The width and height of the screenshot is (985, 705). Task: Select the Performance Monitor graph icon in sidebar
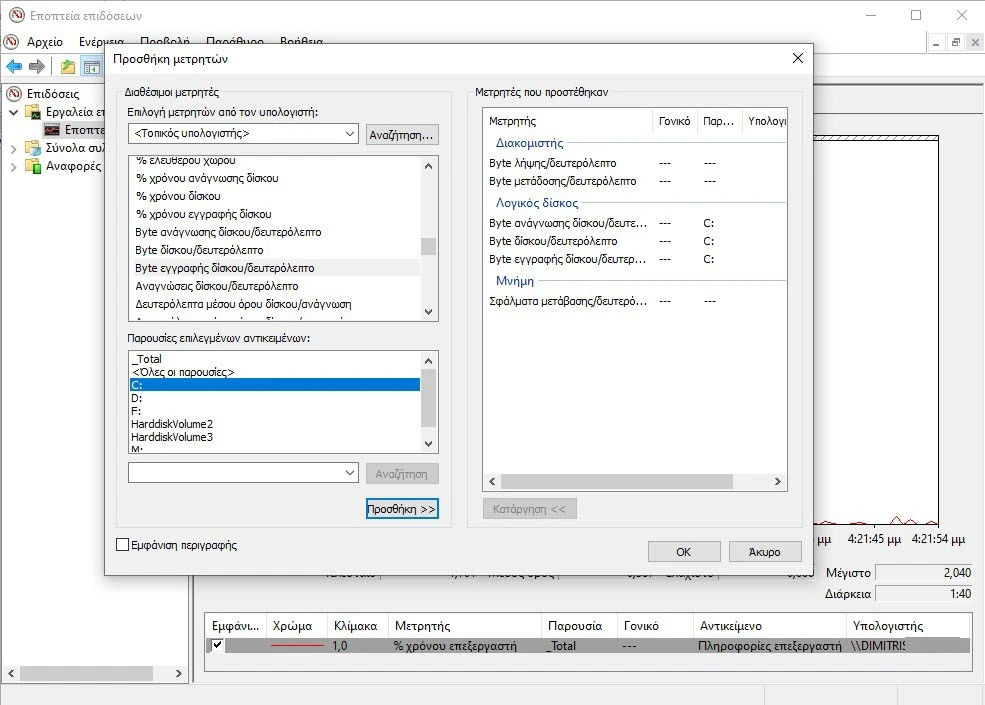(x=50, y=128)
